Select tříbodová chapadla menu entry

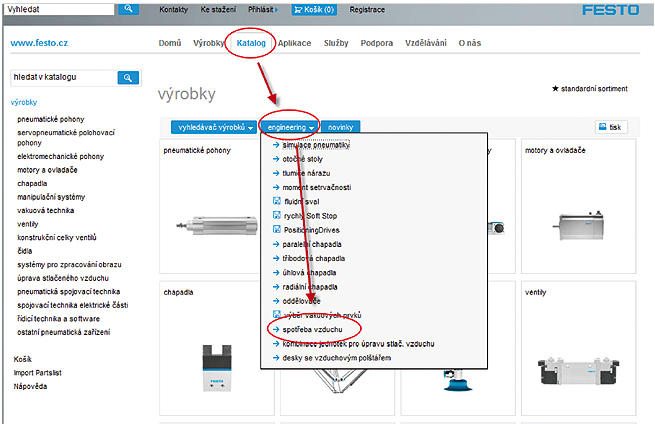309,259
